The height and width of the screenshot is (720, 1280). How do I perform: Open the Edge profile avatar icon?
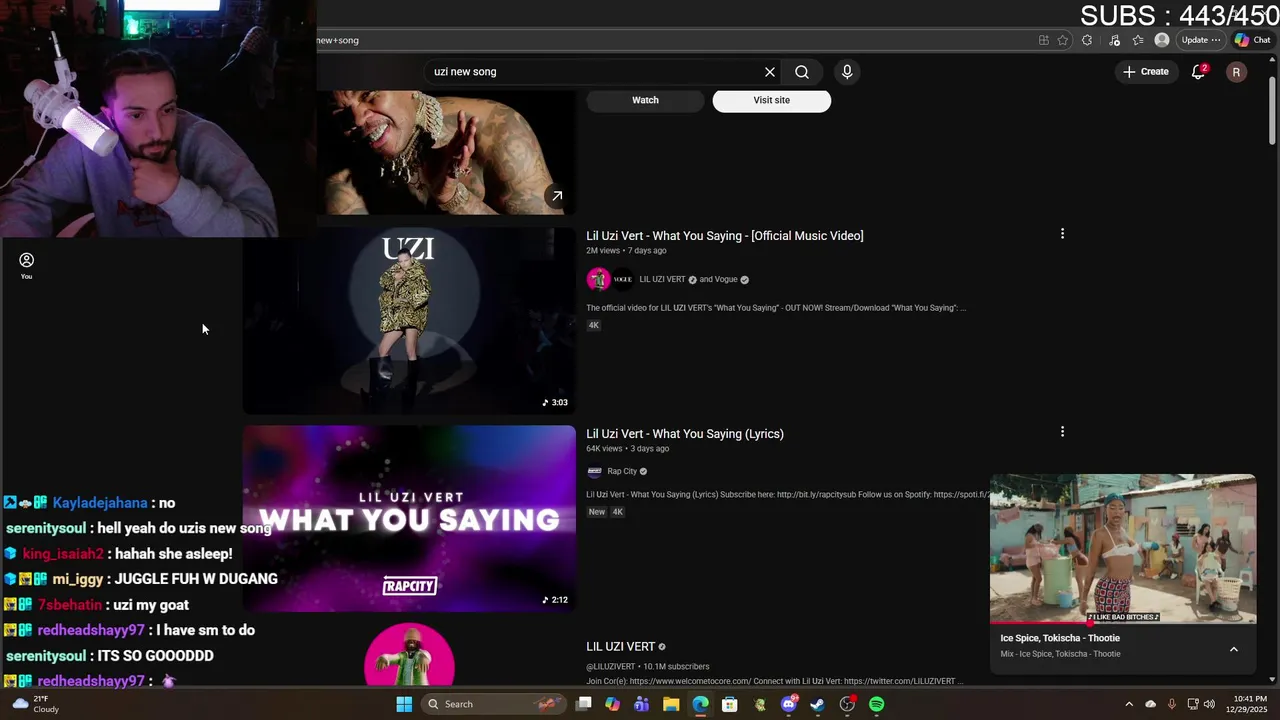1161,40
